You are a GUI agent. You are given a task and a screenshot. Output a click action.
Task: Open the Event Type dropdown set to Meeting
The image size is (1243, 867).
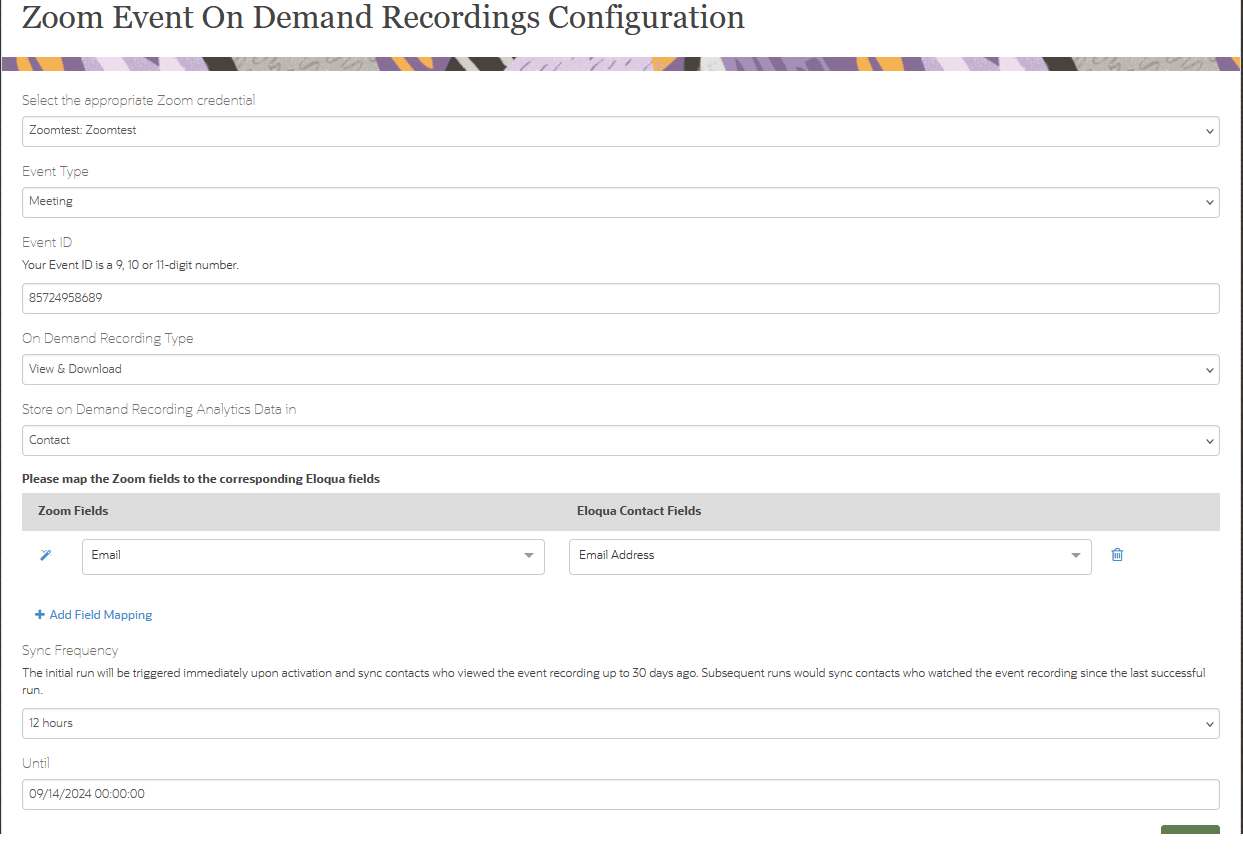(620, 202)
